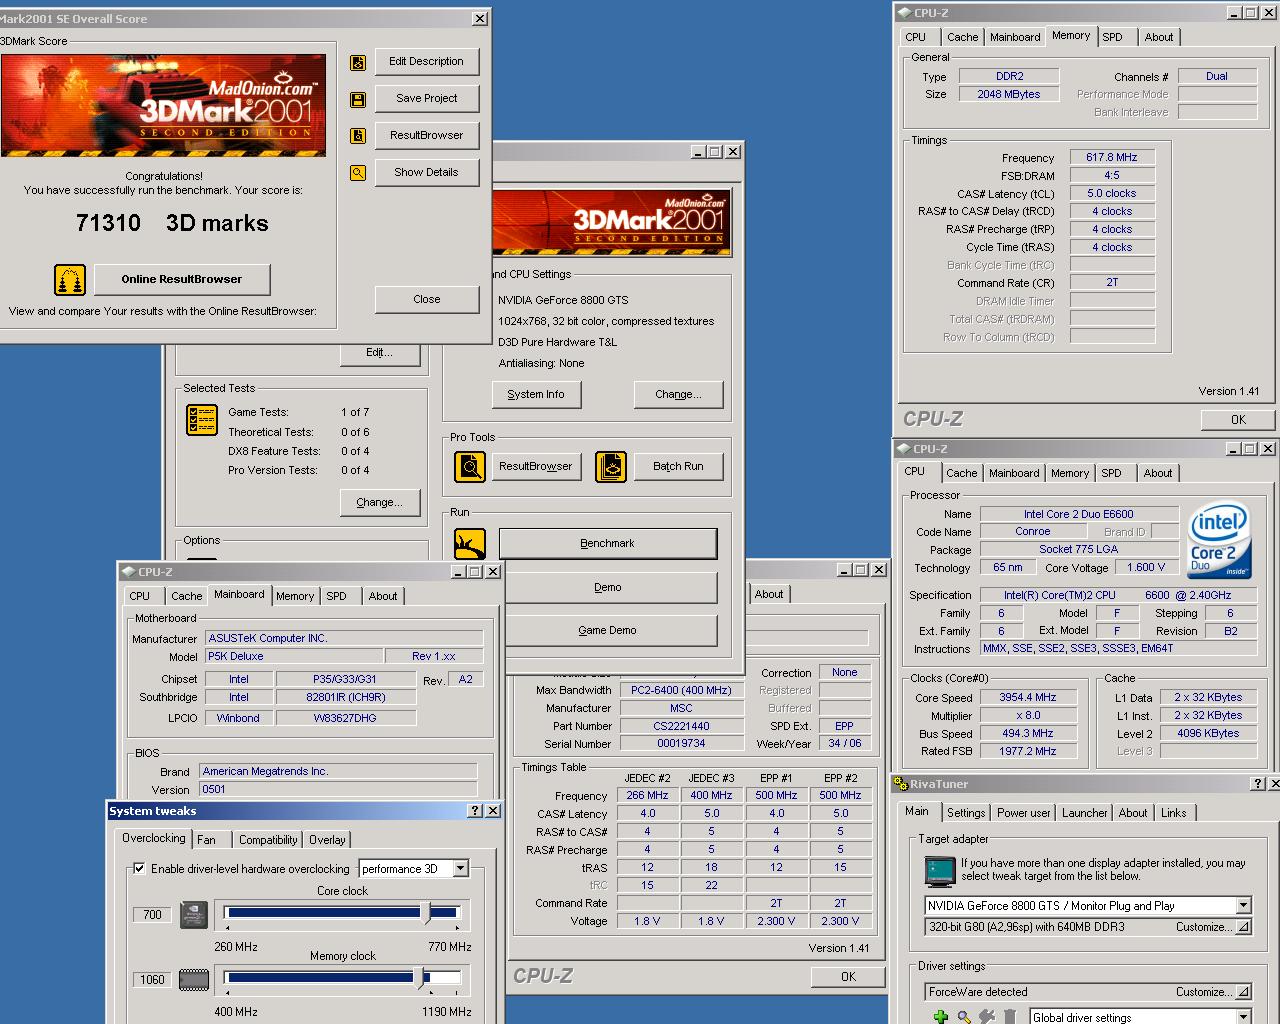The width and height of the screenshot is (1280, 1024).
Task: Open the performance 3D dropdown
Action: coord(460,869)
